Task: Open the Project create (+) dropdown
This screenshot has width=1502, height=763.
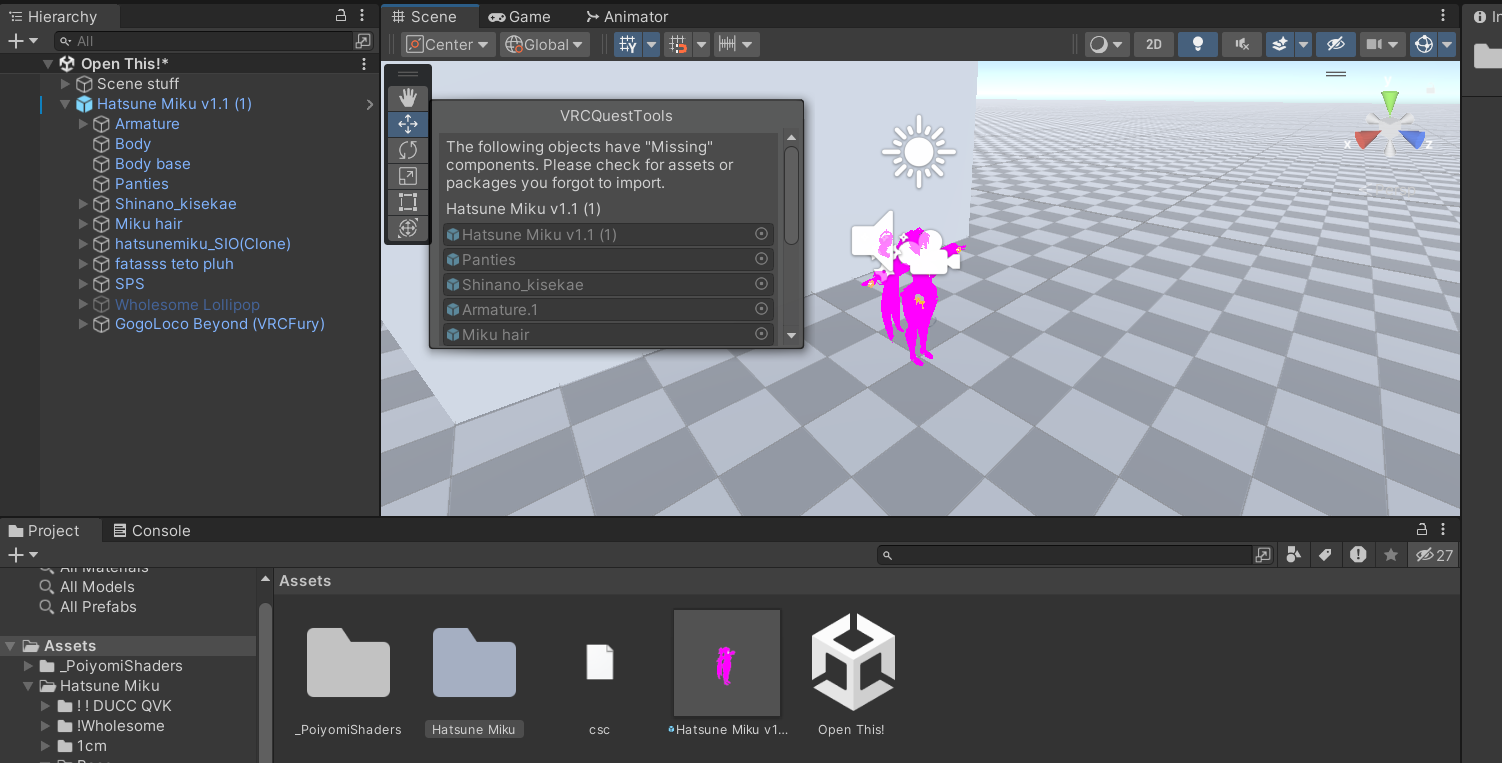Action: (x=22, y=555)
